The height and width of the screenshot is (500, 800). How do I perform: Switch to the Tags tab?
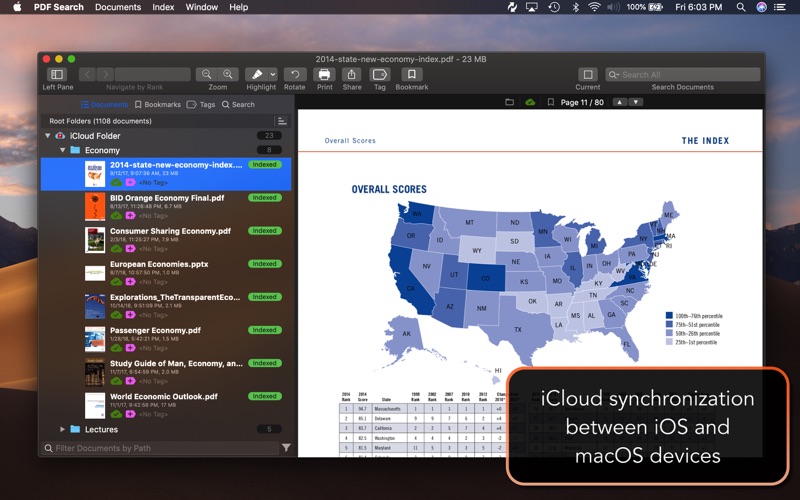(x=201, y=105)
